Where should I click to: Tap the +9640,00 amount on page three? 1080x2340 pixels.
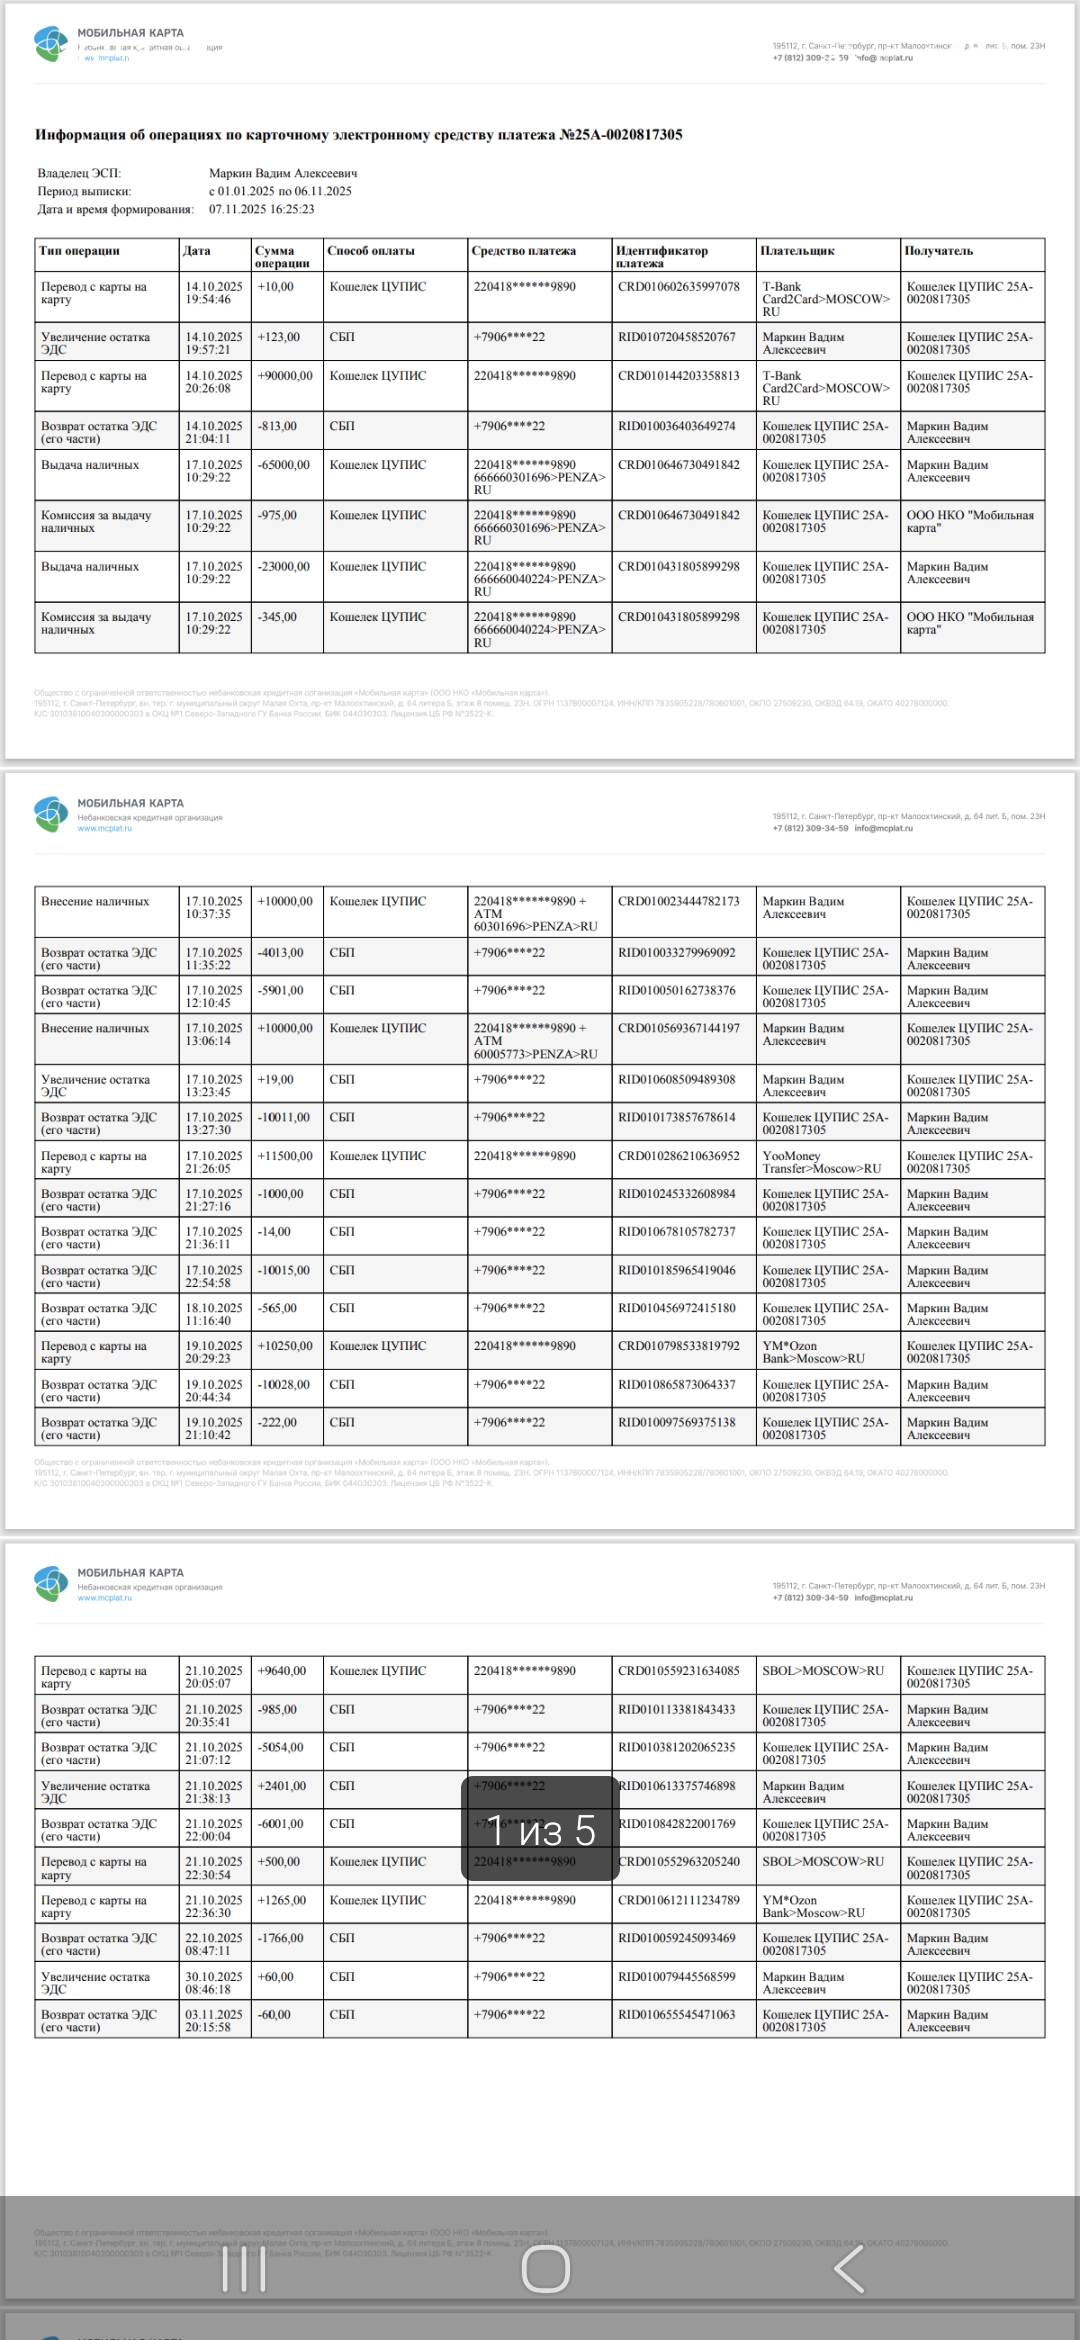point(282,1671)
